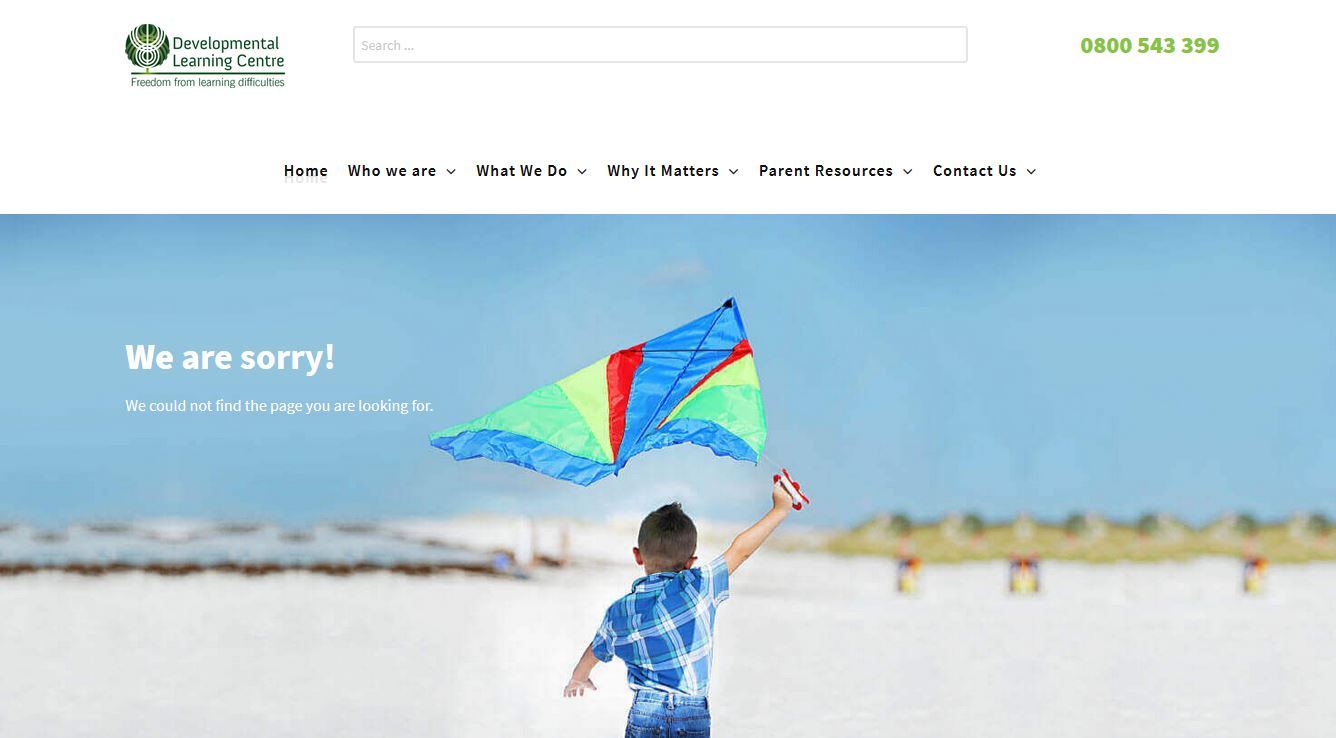Open the Parent Resources menu
The width and height of the screenshot is (1336, 738).
click(x=826, y=171)
